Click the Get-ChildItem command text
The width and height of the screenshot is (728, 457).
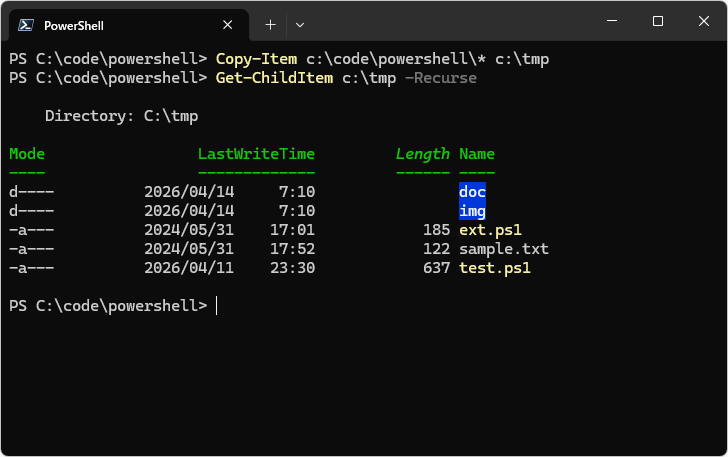point(274,78)
